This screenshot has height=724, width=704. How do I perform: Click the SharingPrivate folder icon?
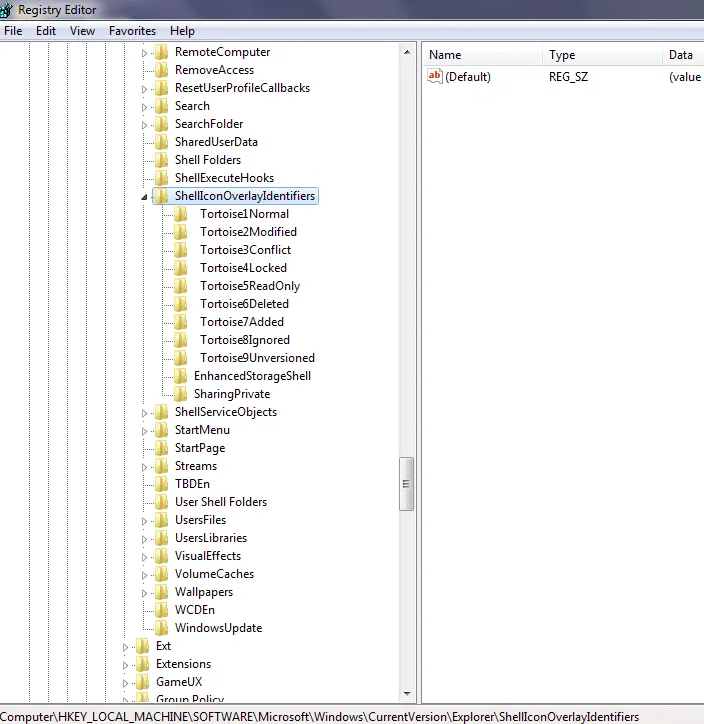(181, 394)
